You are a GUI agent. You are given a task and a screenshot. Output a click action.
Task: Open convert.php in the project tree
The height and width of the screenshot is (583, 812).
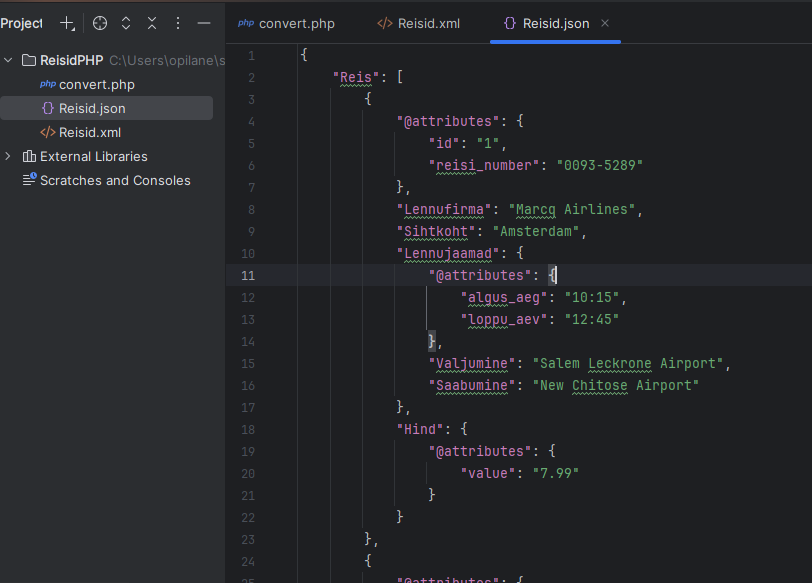(x=96, y=85)
